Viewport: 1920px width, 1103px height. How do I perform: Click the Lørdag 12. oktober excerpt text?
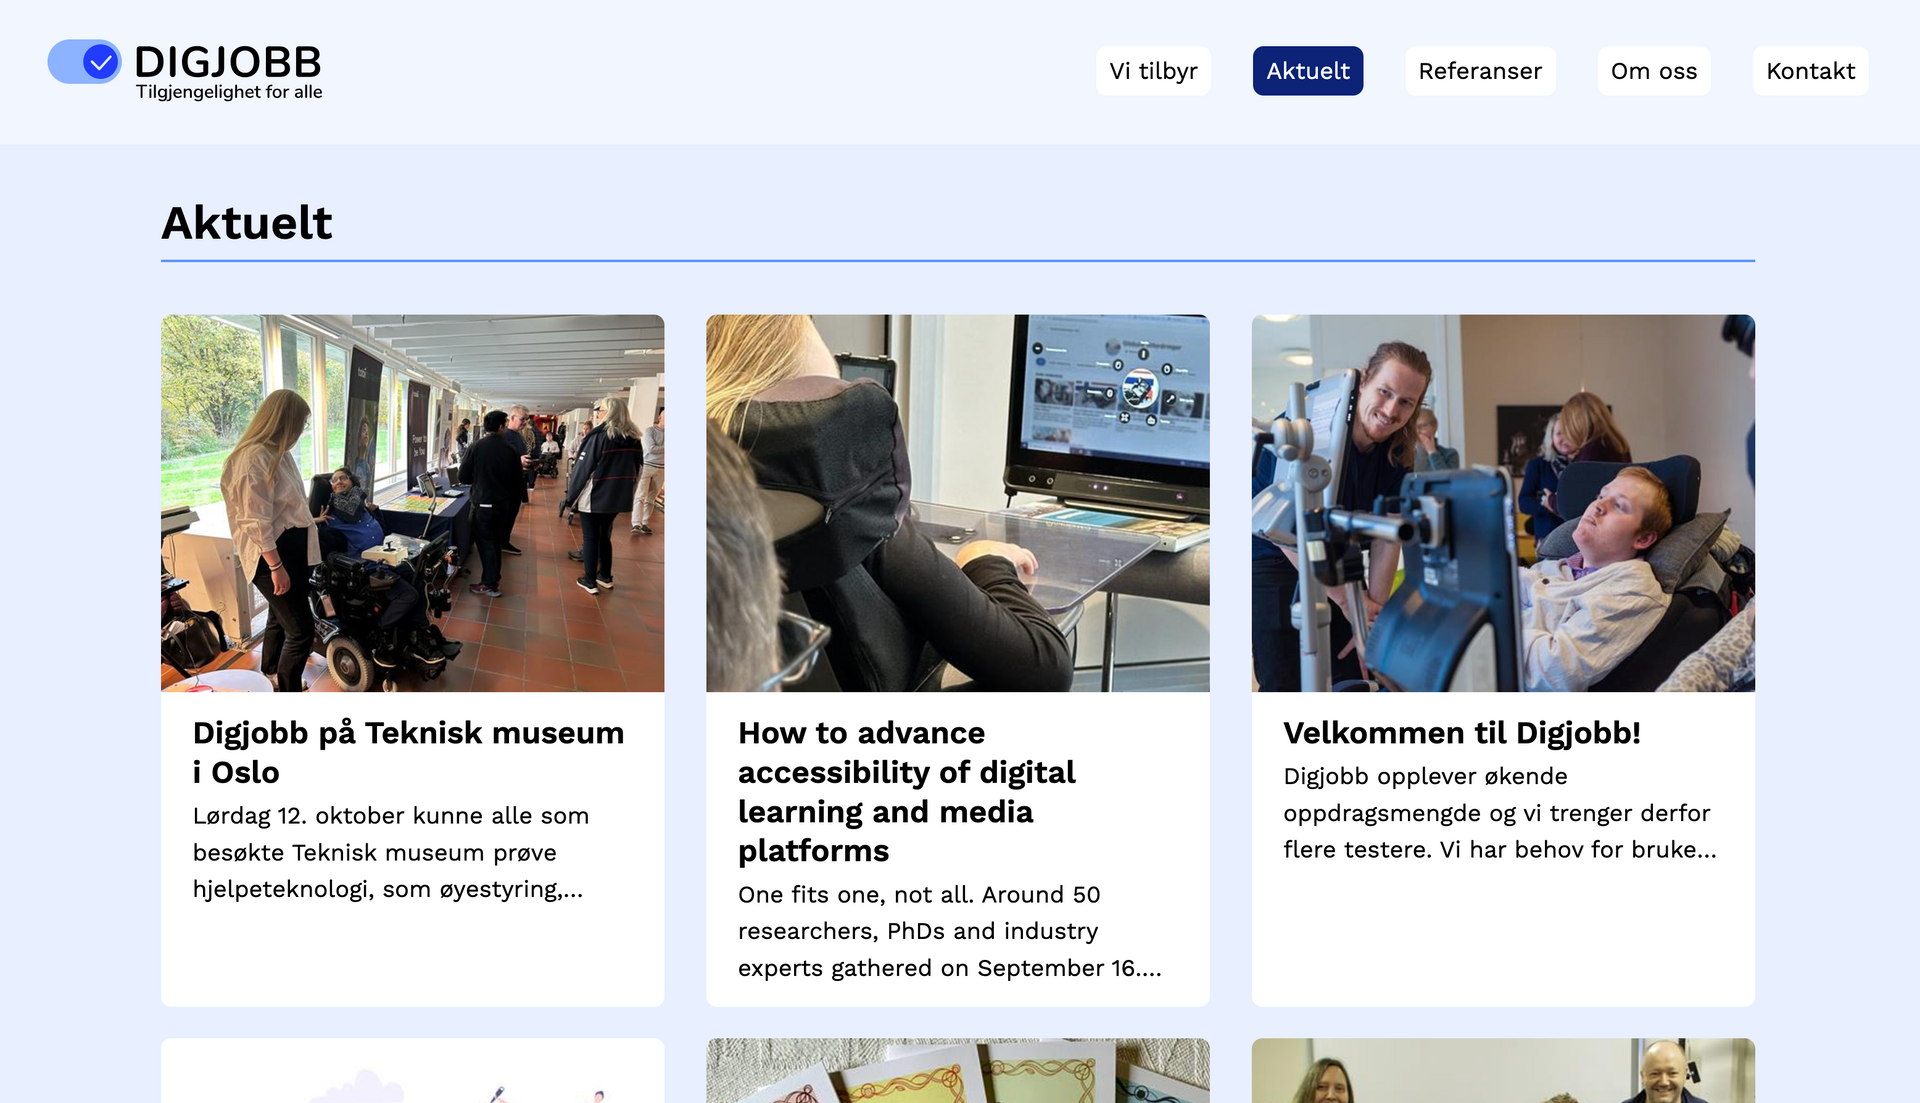390,852
